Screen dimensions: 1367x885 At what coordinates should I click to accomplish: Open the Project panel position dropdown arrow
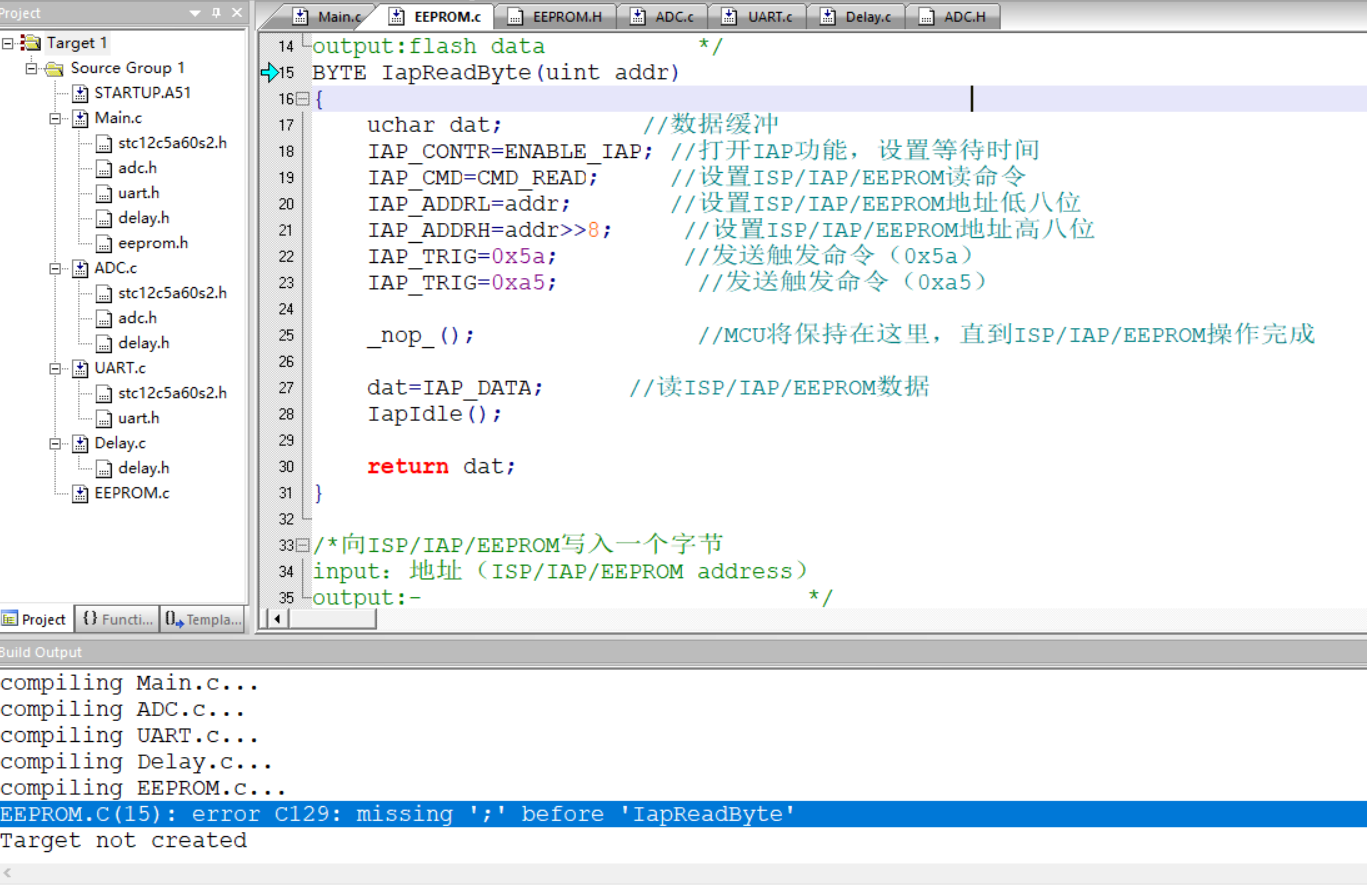point(194,13)
